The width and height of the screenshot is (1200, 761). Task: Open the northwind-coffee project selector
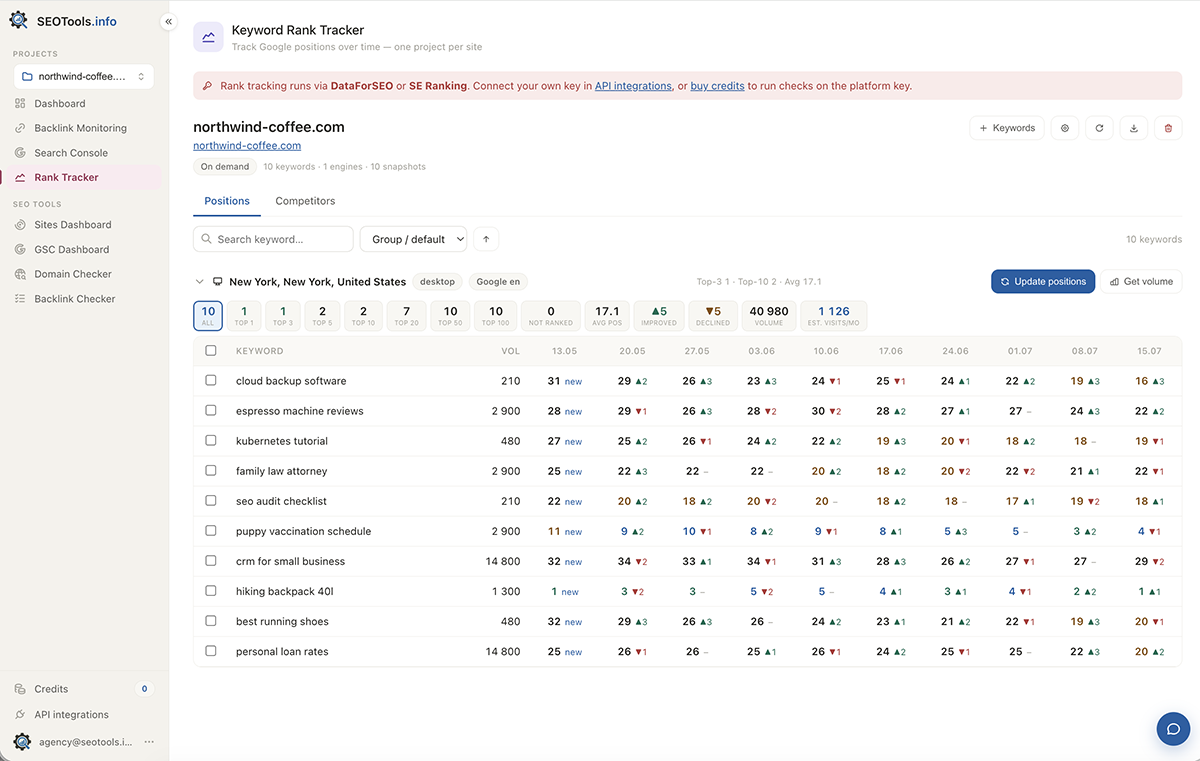click(x=84, y=76)
